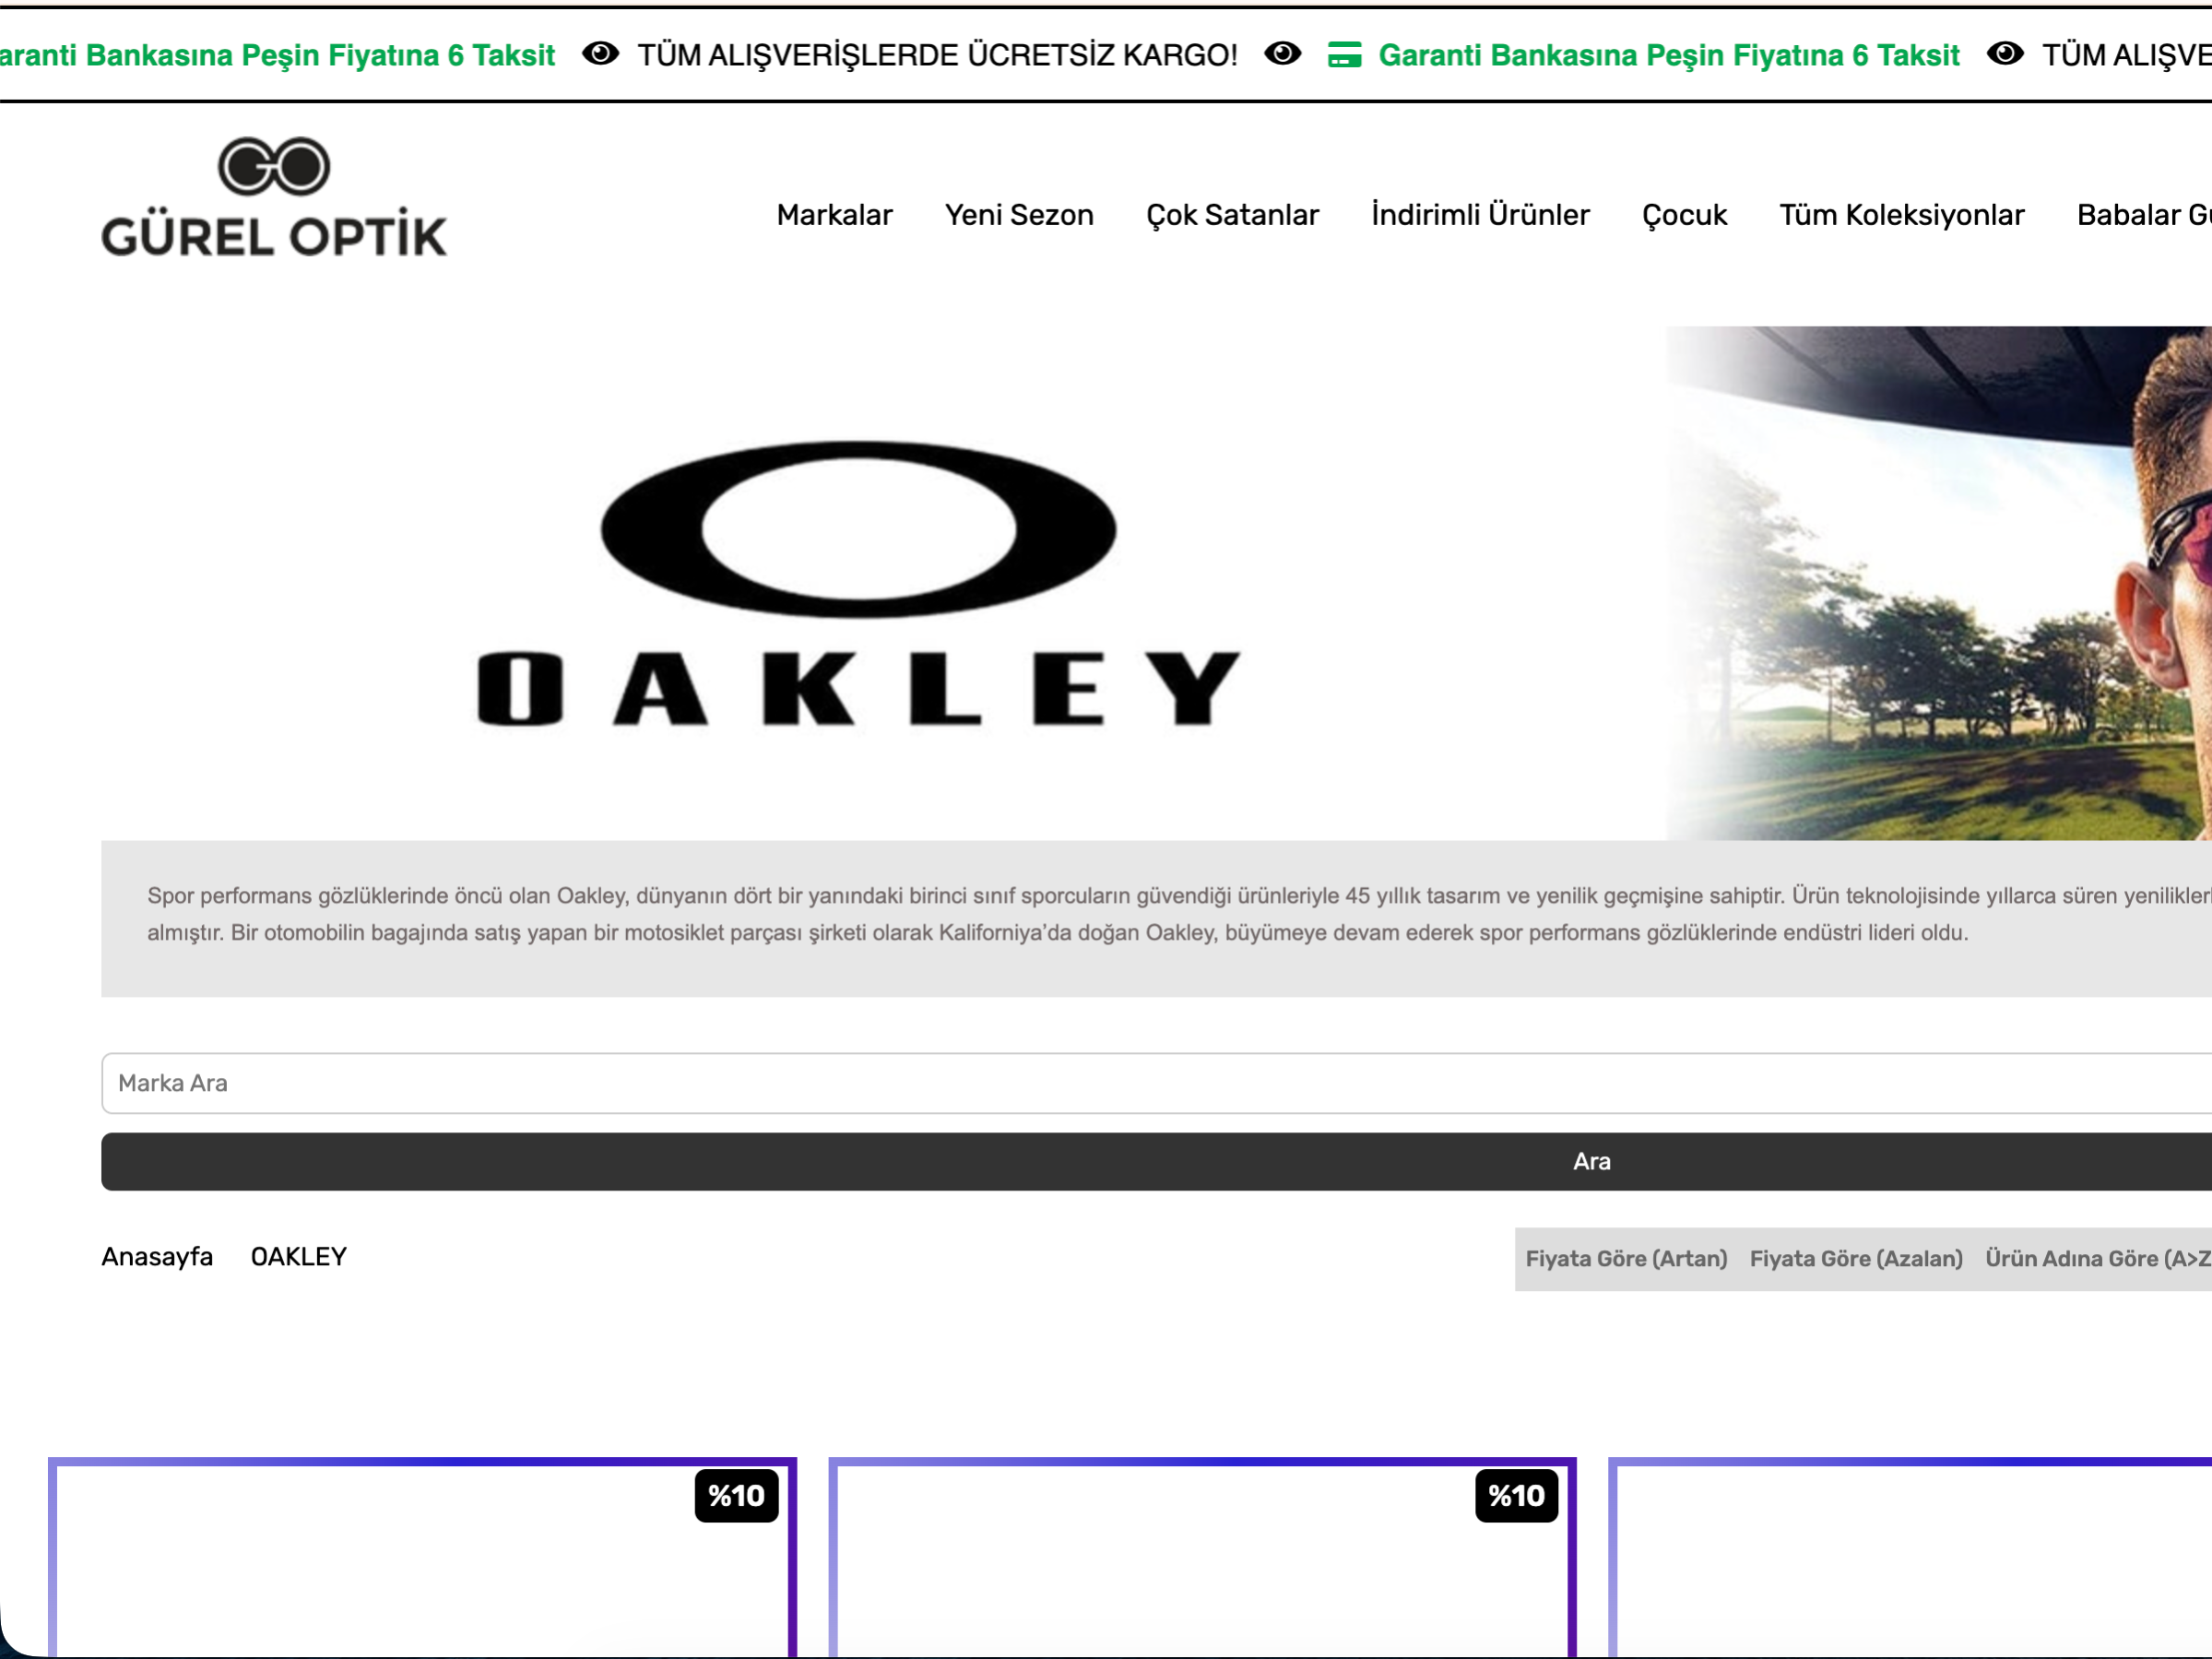Go to Anasayfa breadcrumb link
Image resolution: width=2212 pixels, height=1659 pixels.
pyautogui.click(x=157, y=1257)
